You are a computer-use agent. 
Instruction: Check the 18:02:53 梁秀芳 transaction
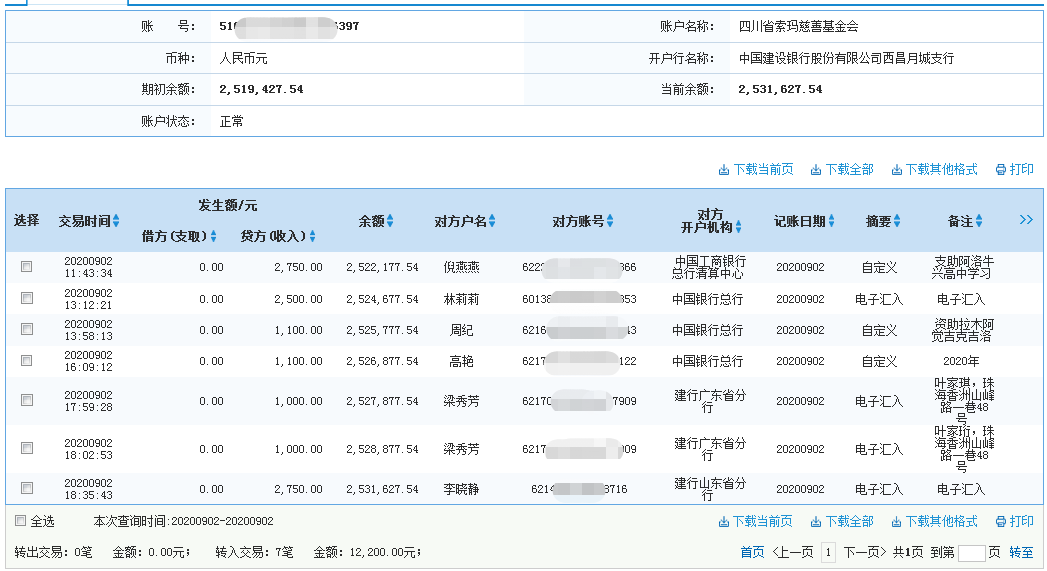coord(27,448)
